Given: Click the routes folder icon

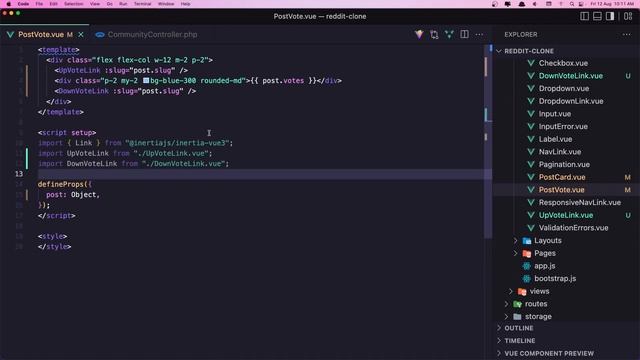Looking at the screenshot, I should tap(517, 304).
